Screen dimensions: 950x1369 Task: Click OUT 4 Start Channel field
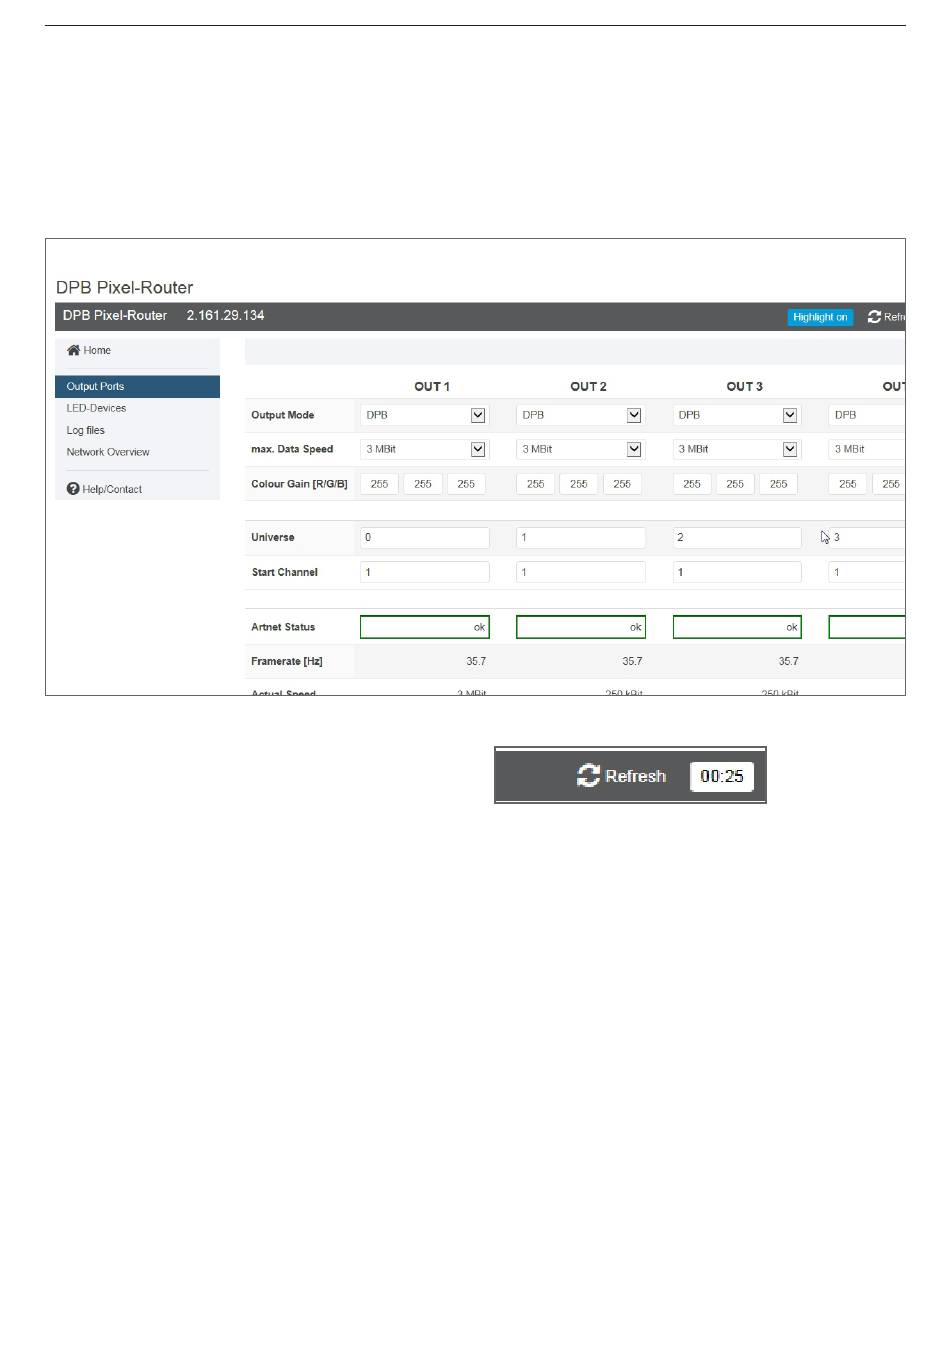tap(867, 572)
